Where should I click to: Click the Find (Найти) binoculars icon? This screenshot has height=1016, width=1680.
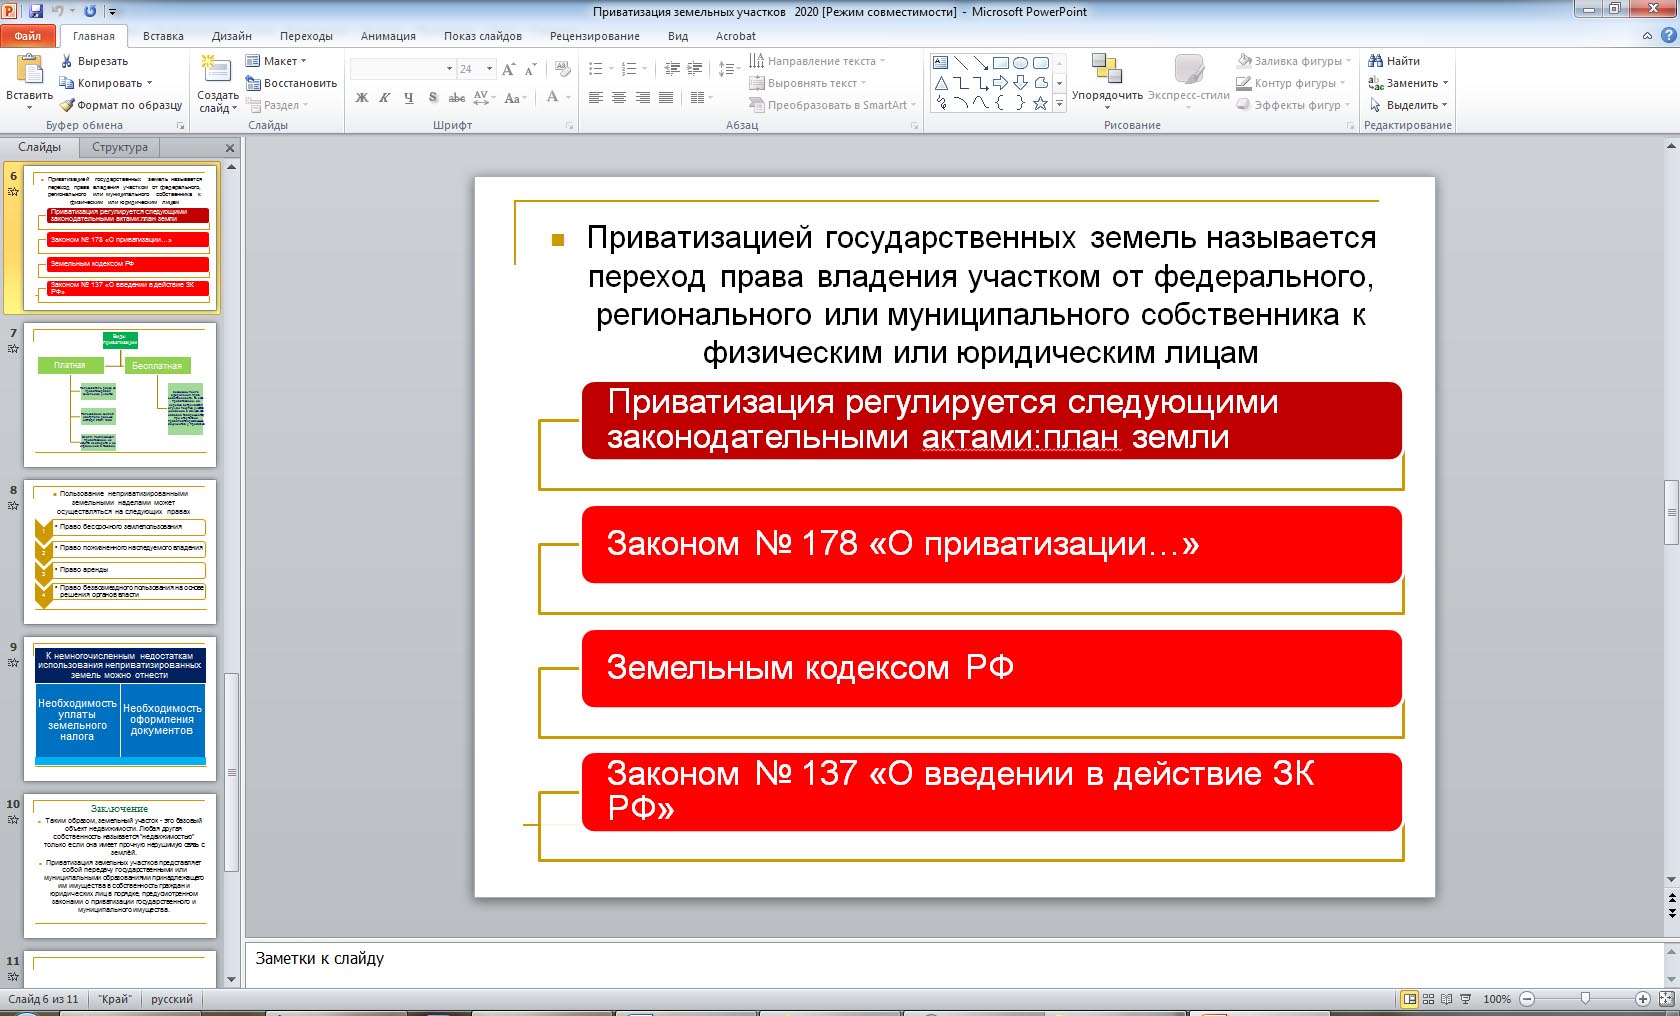1376,61
